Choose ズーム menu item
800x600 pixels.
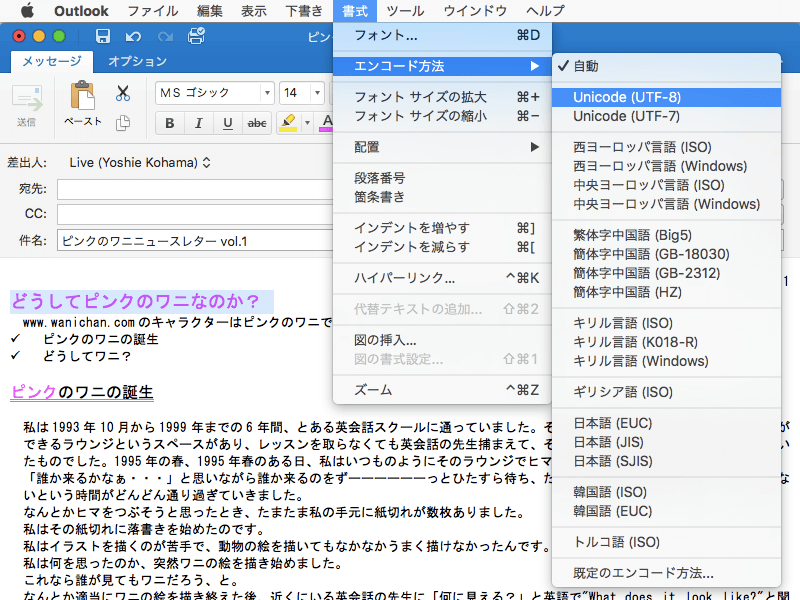pos(442,390)
